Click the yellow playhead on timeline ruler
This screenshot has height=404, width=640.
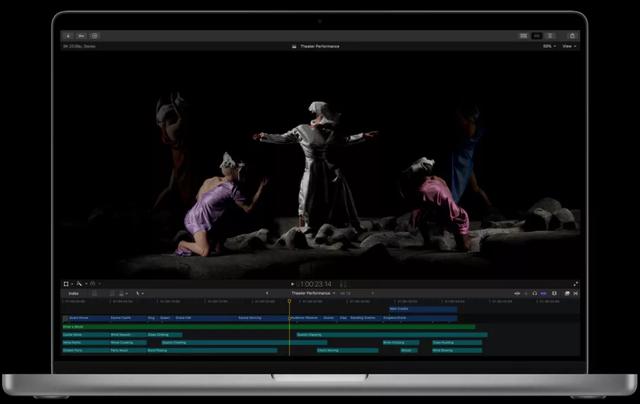click(289, 301)
